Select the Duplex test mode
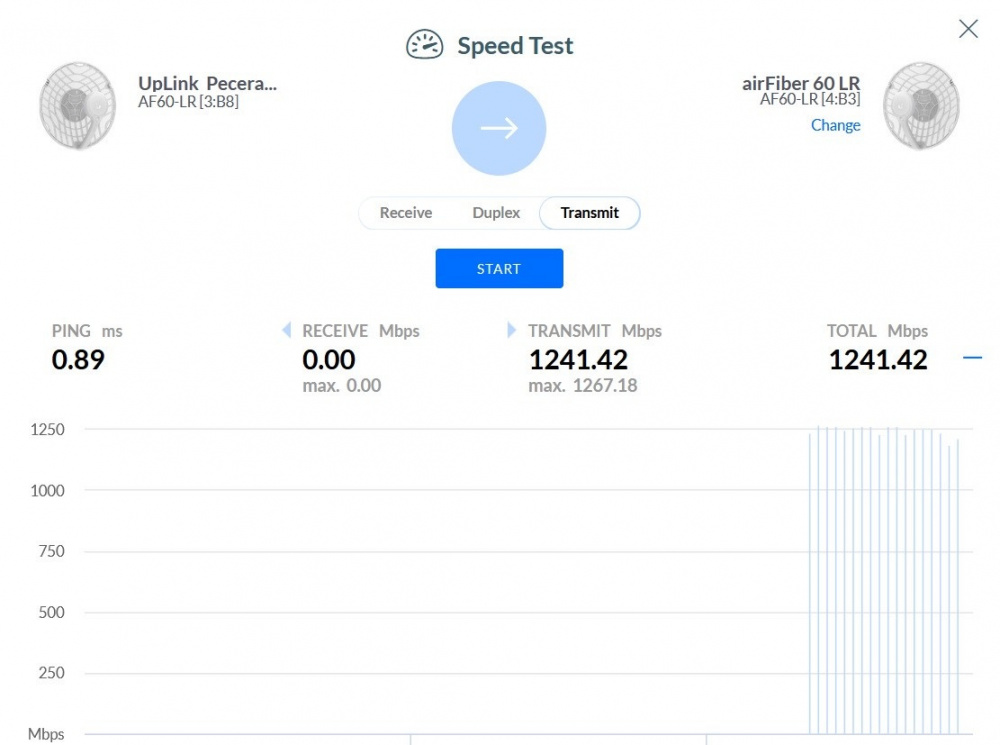 click(x=496, y=213)
